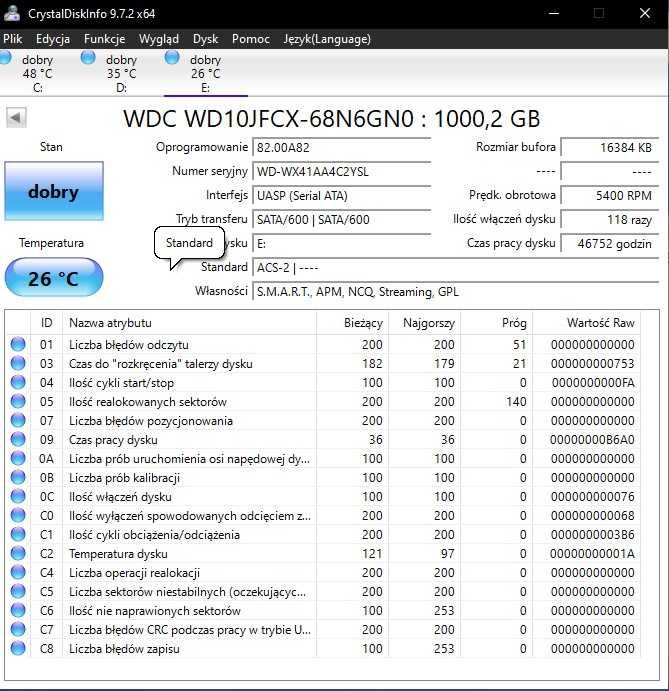Select row 'Temperatura dysku'
Screen dimensions: 669x691
point(324,553)
